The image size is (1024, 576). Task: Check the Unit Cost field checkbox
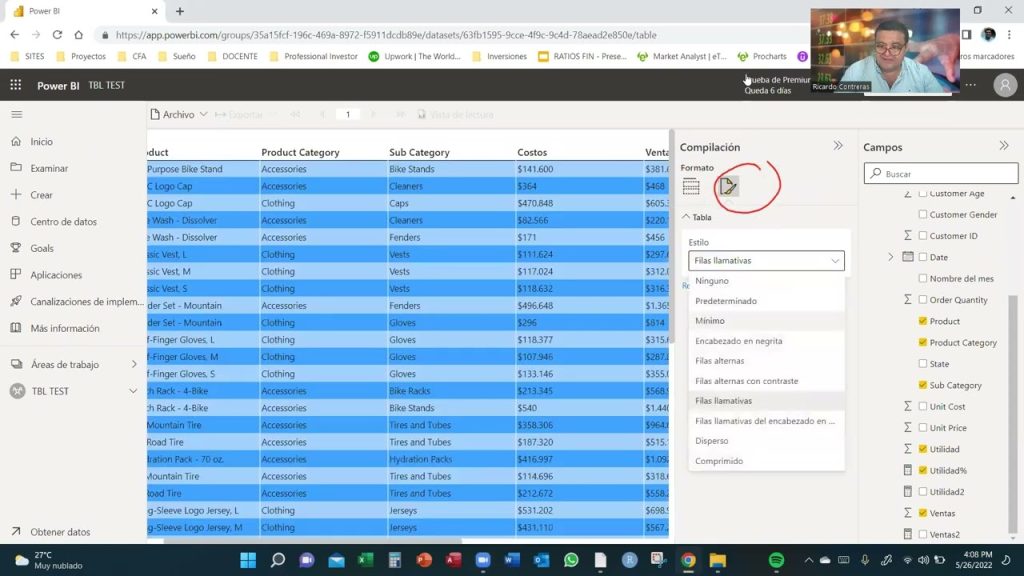pyautogui.click(x=923, y=406)
